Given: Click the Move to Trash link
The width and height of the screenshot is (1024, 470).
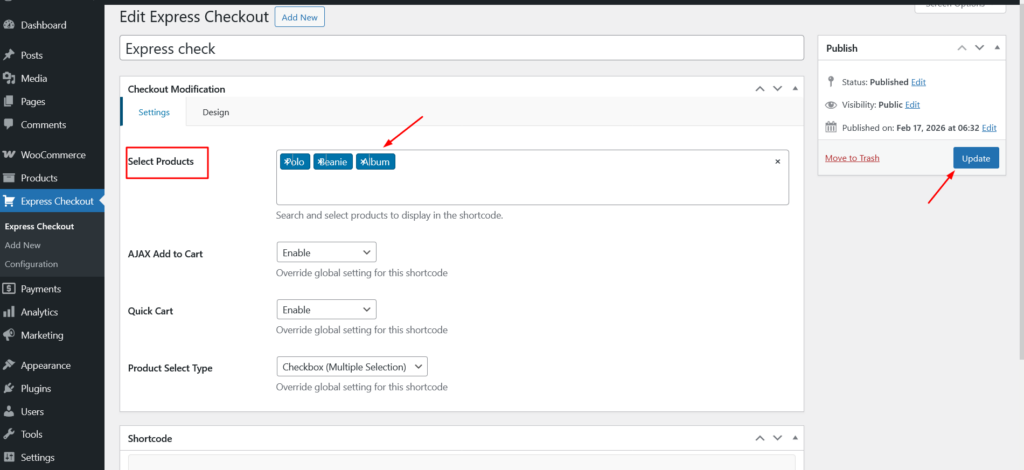Looking at the screenshot, I should coord(852,158).
